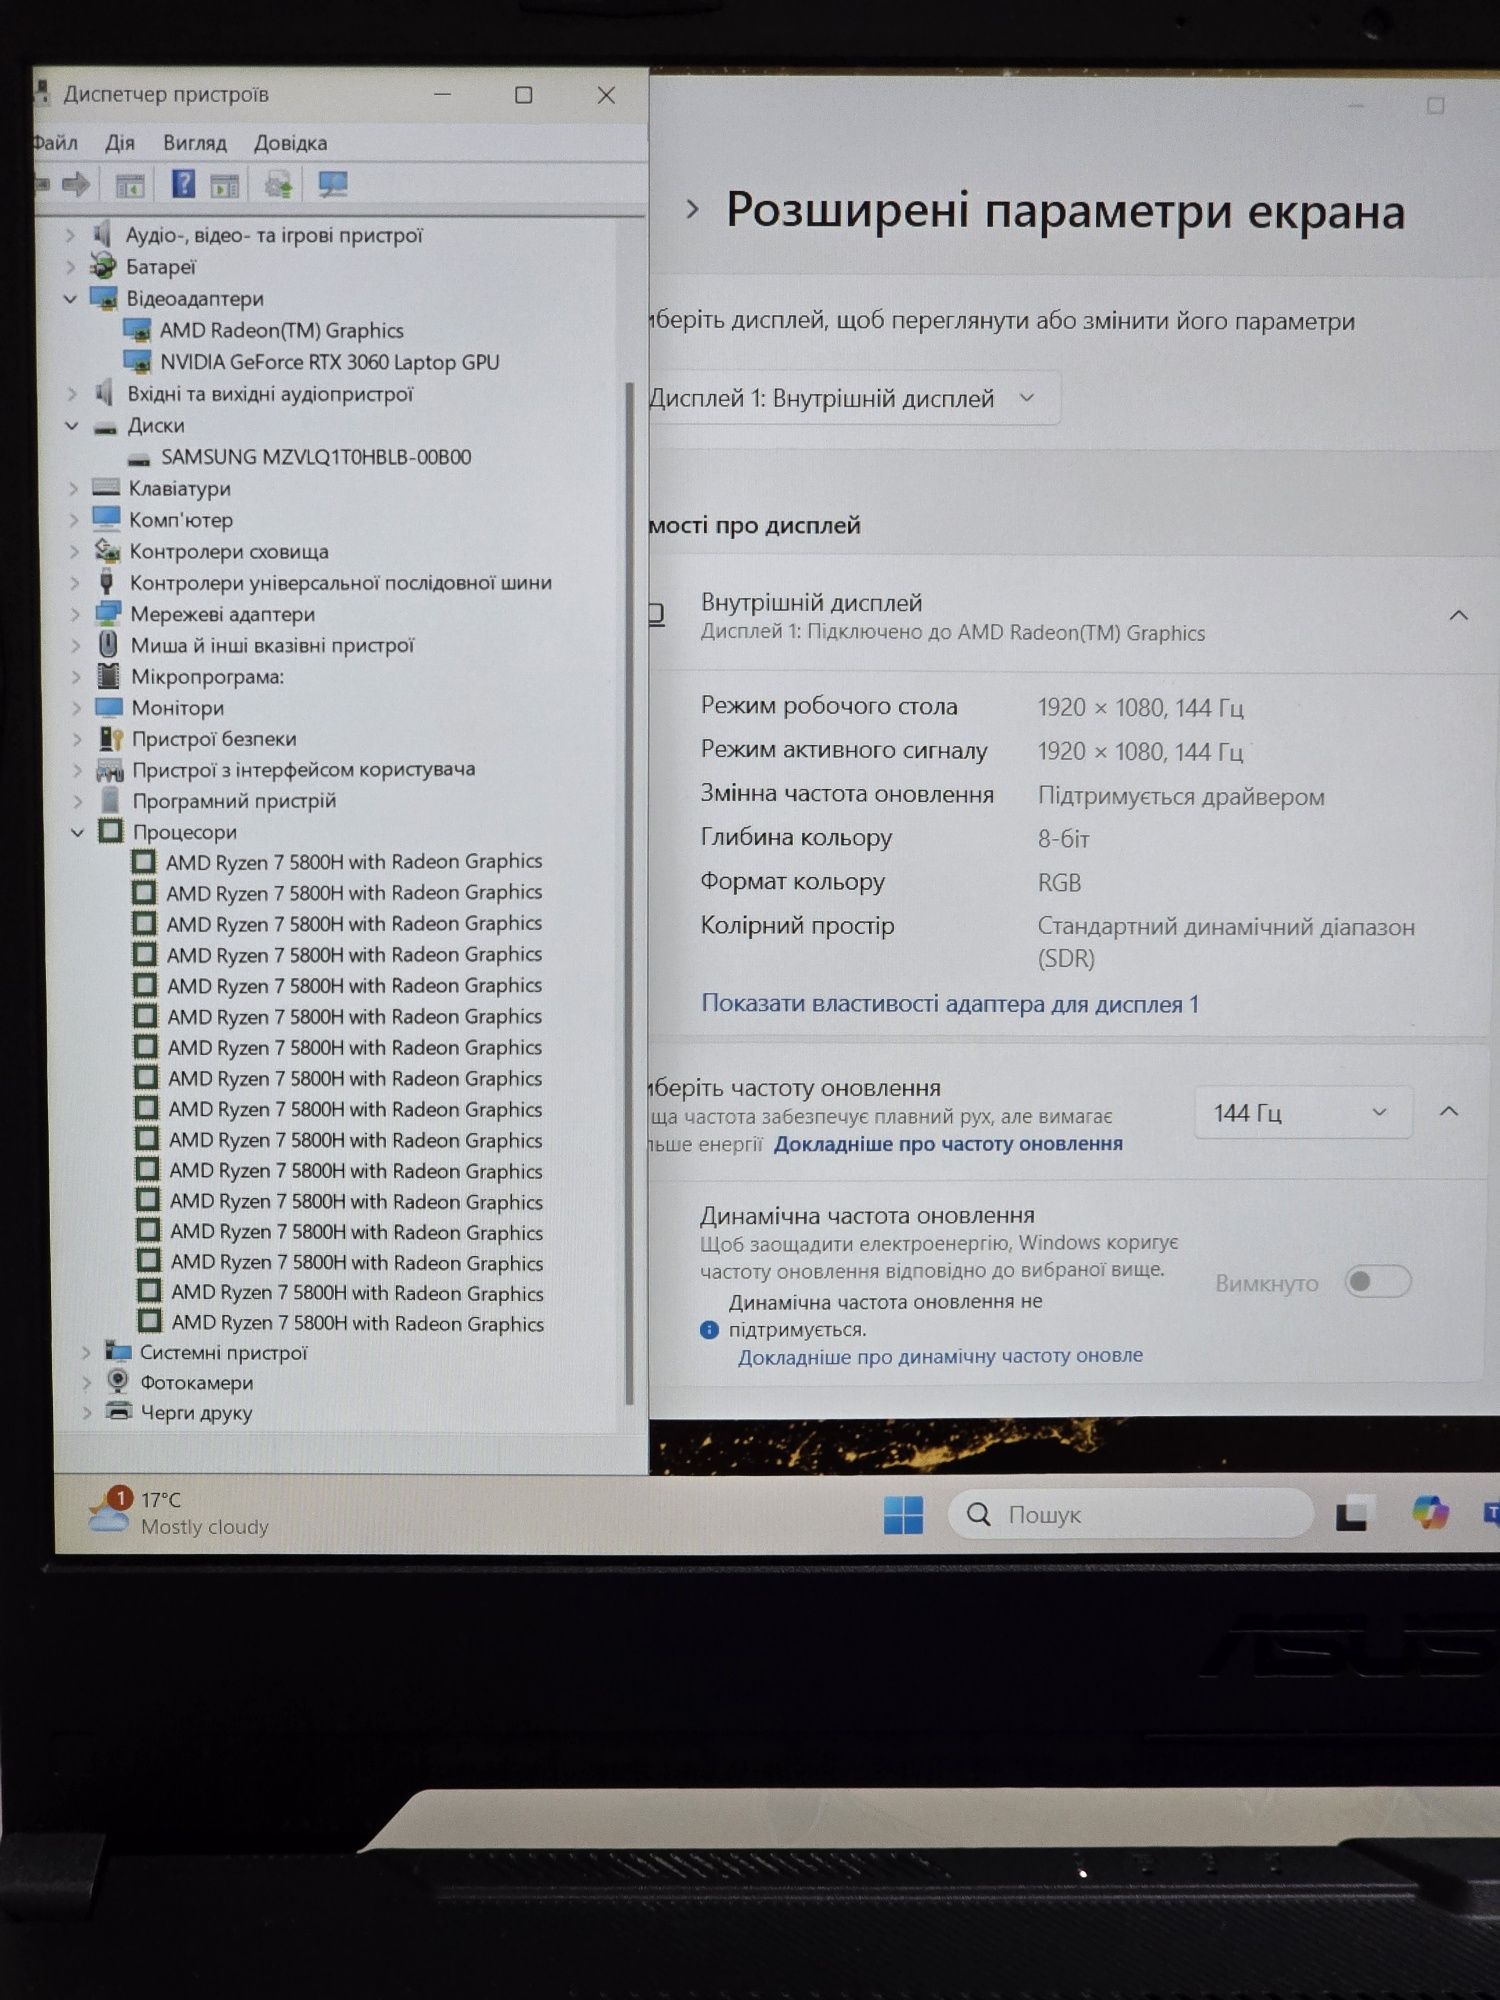This screenshot has height=2000, width=1500.
Task: Click the Глибина кольору 8-біт value
Action: pos(1063,838)
